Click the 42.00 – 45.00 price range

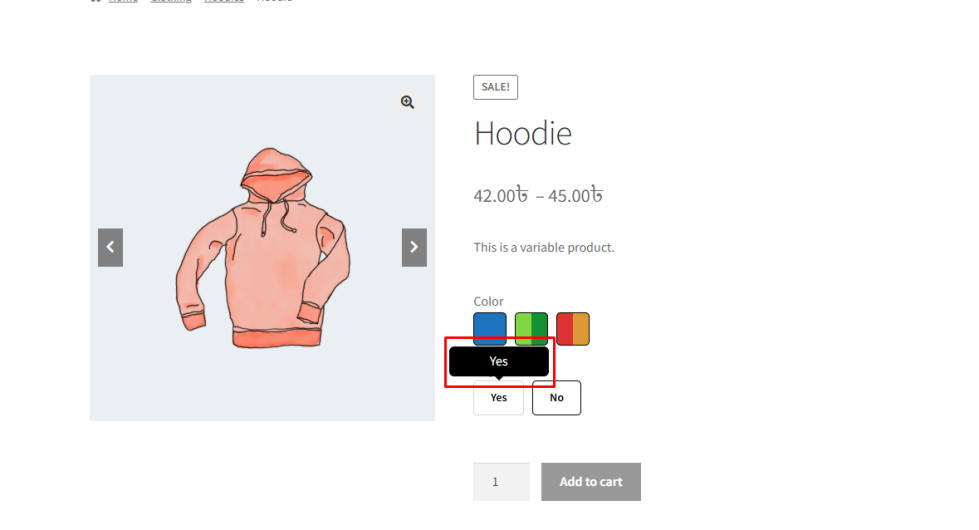click(538, 195)
